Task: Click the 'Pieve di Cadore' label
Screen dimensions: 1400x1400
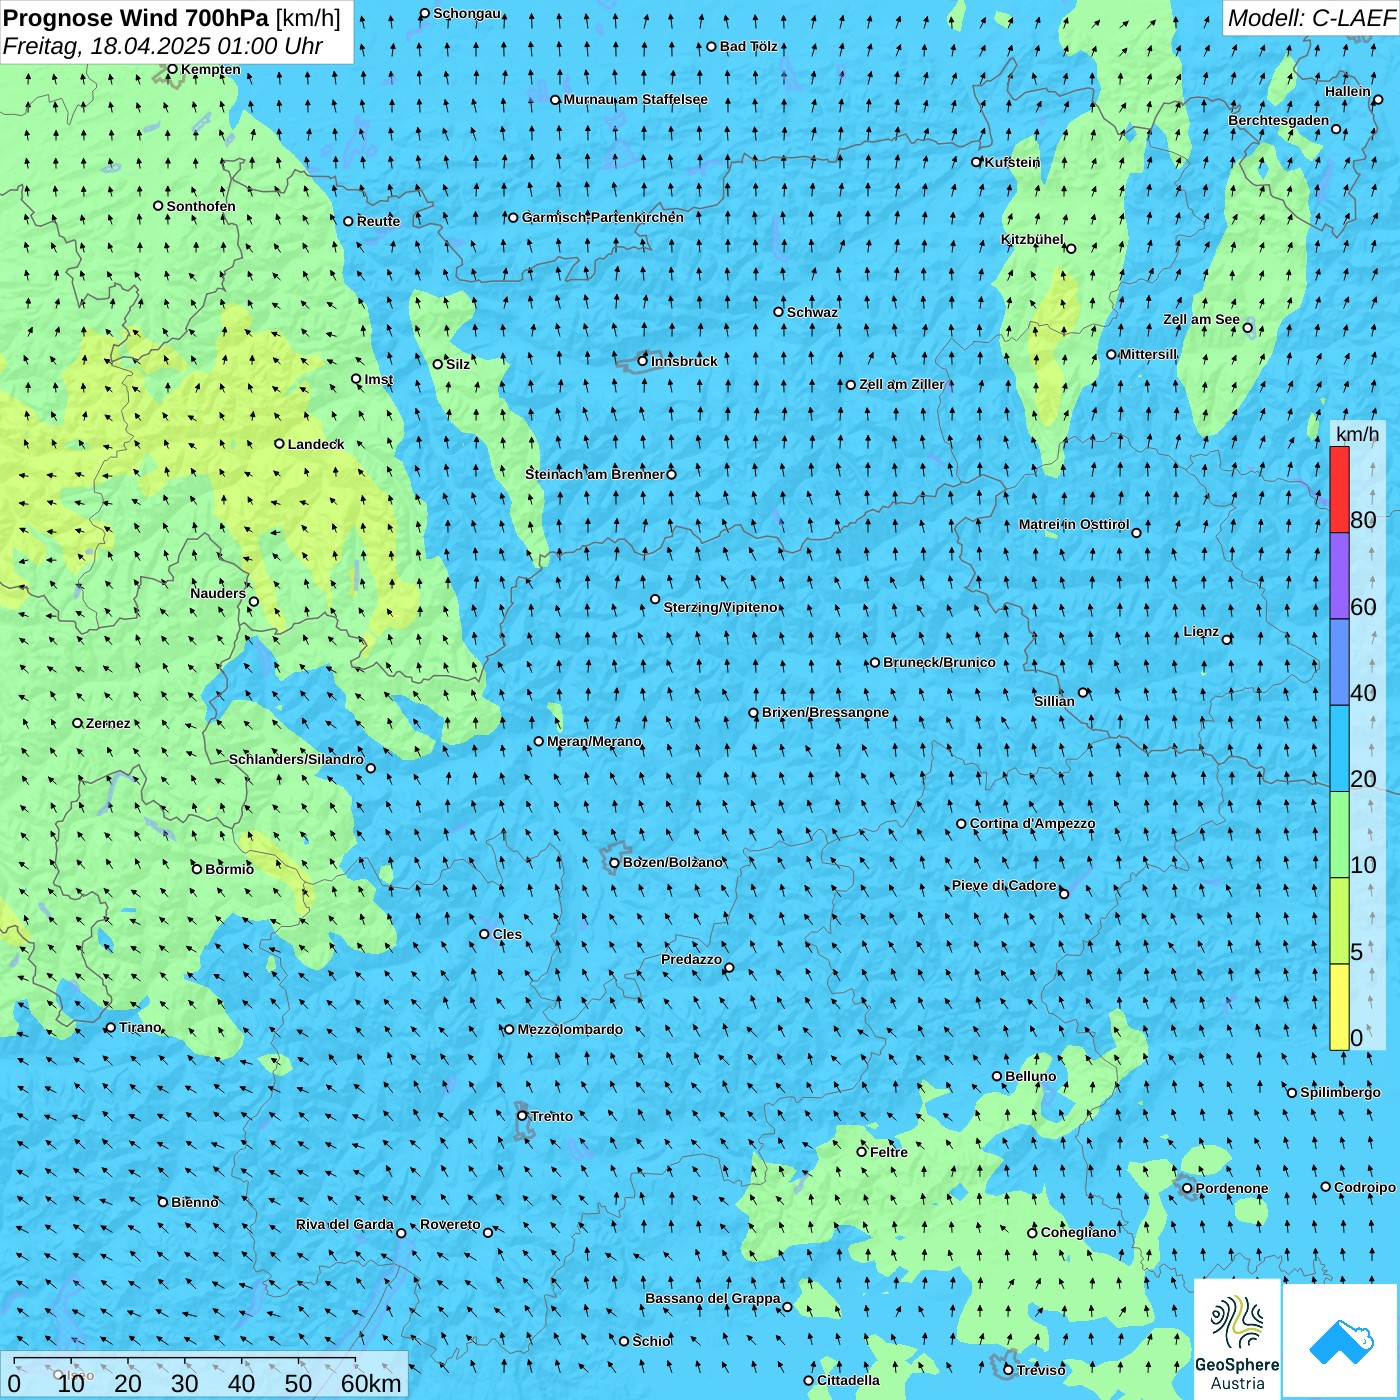Action: [x=1004, y=885]
